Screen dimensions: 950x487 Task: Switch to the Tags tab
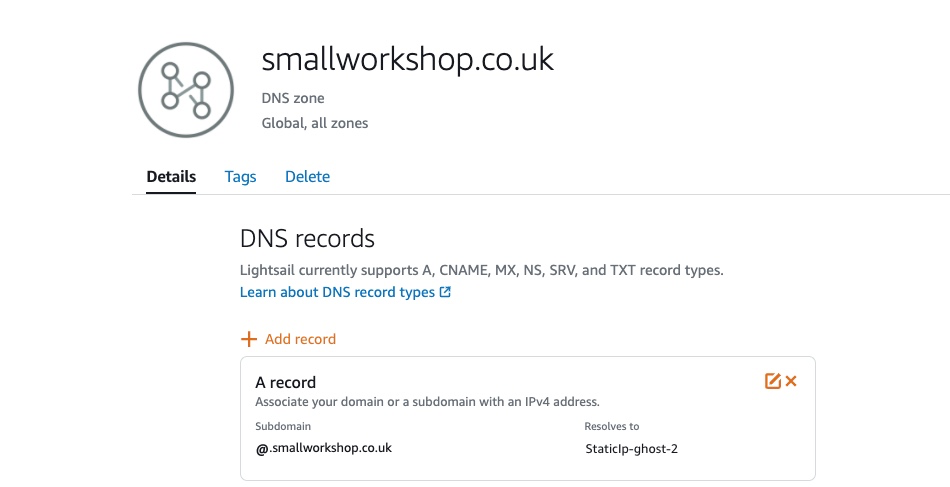pyautogui.click(x=240, y=176)
